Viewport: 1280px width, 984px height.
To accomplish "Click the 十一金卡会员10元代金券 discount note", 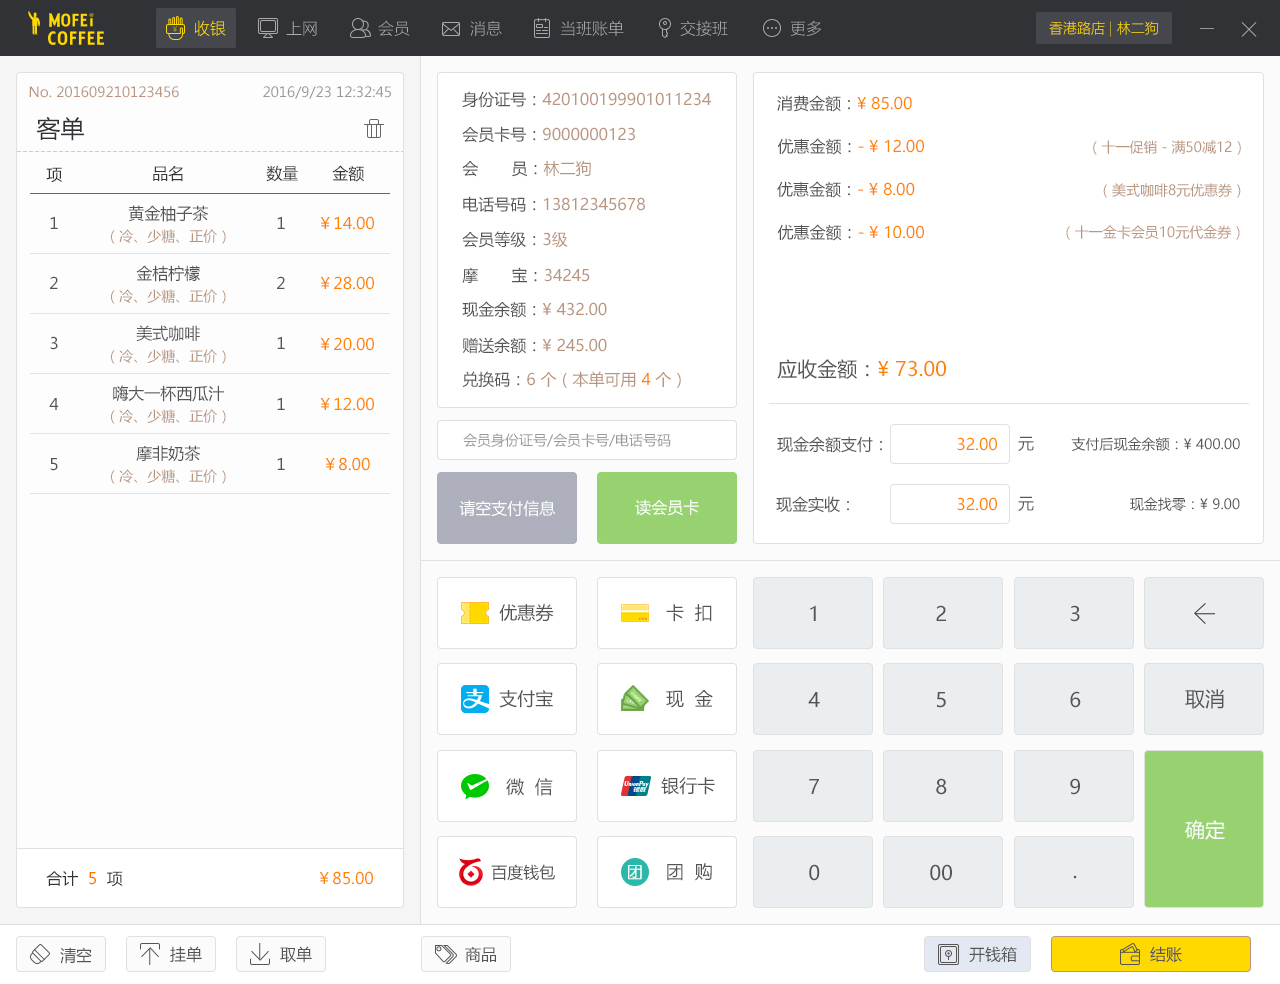I will pos(1153,233).
